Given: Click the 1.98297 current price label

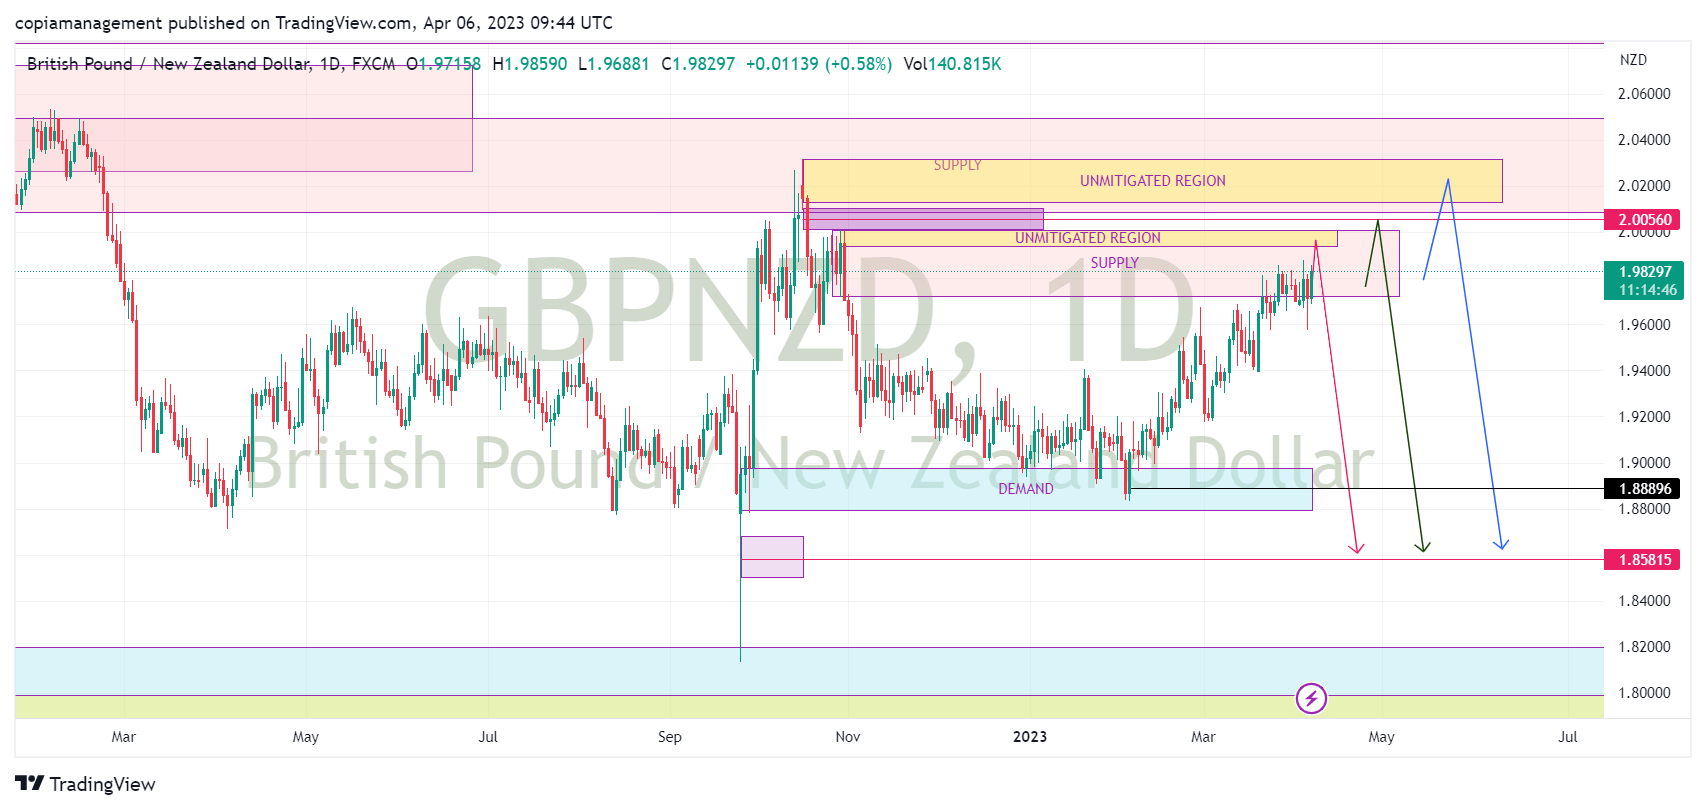Looking at the screenshot, I should (1644, 272).
